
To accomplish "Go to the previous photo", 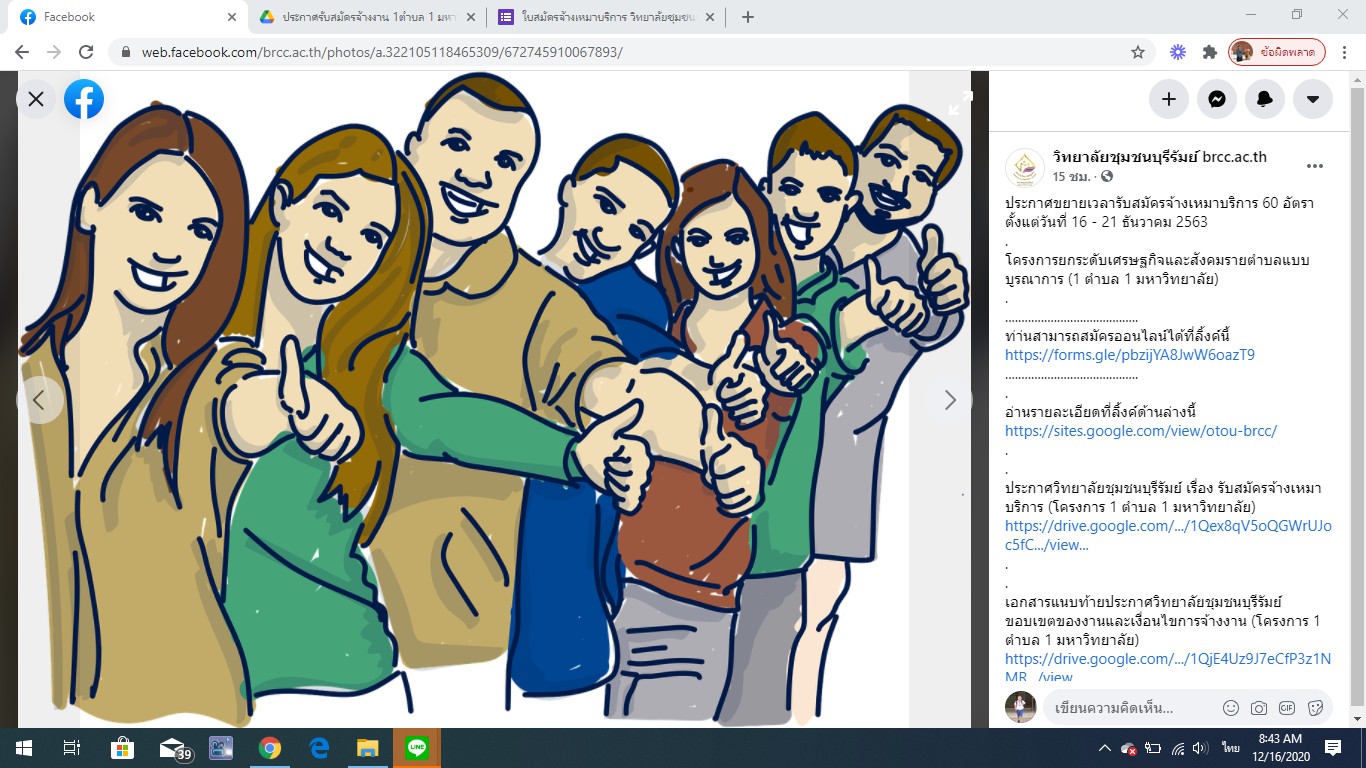I will [x=39, y=400].
